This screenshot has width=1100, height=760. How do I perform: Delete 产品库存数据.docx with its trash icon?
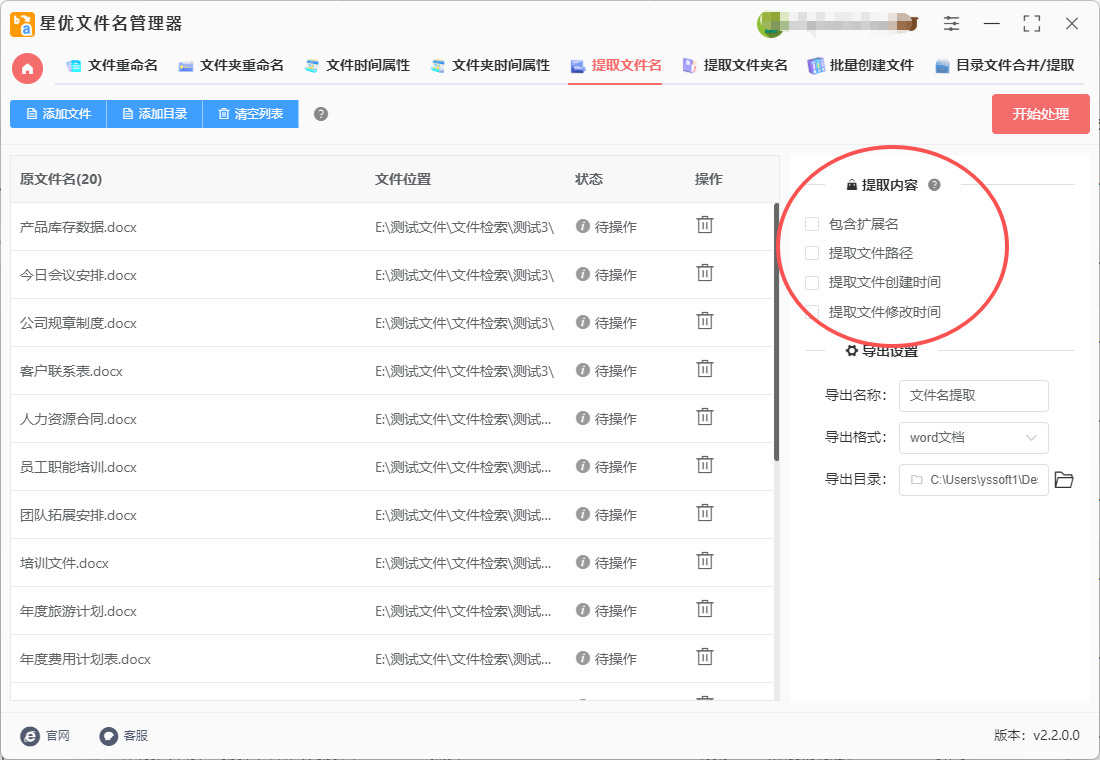[x=705, y=225]
